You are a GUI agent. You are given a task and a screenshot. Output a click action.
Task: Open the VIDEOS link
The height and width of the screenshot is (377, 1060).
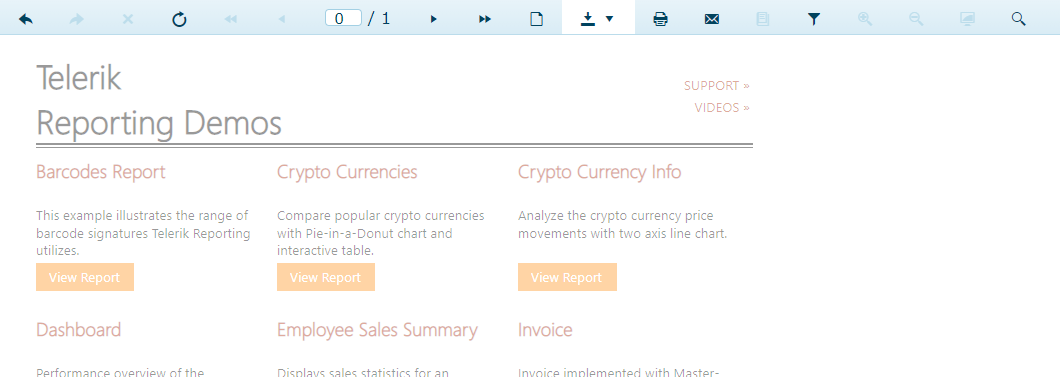pyautogui.click(x=722, y=107)
